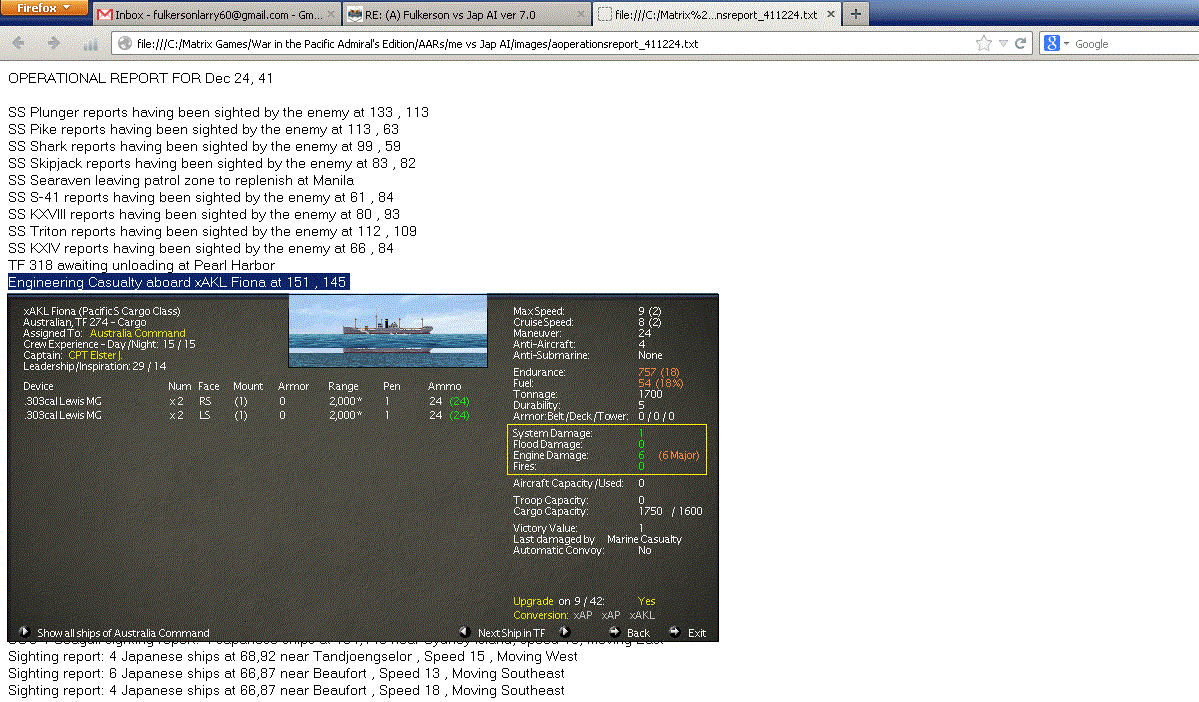Click the Exit arrow icon

(674, 632)
